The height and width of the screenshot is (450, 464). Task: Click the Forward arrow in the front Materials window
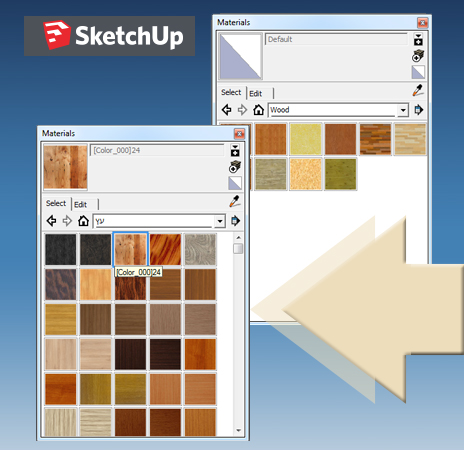(x=67, y=221)
